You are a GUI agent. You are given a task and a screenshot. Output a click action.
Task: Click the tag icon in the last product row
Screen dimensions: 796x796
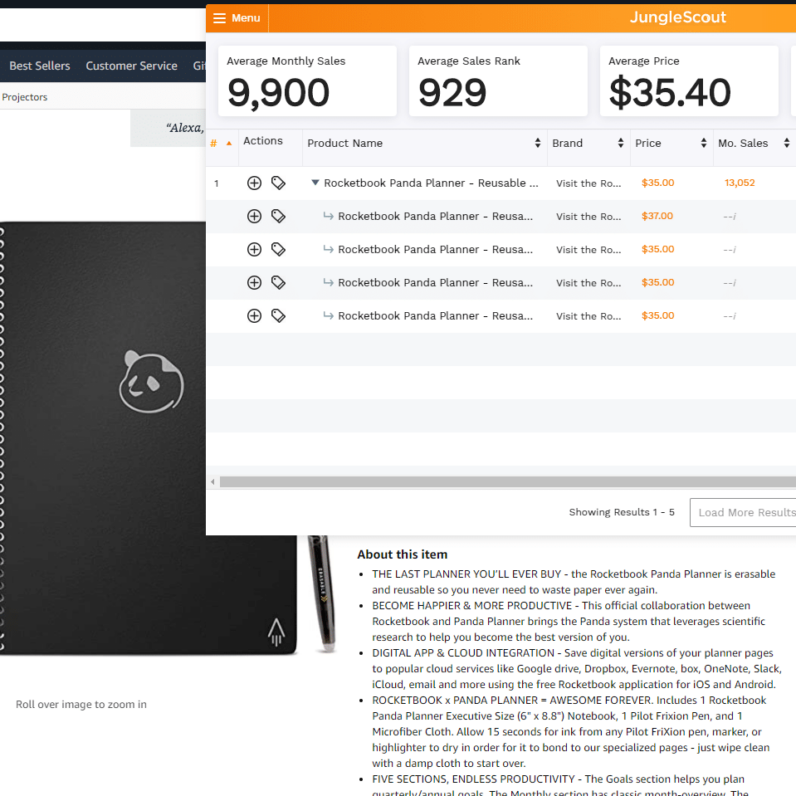tap(278, 316)
